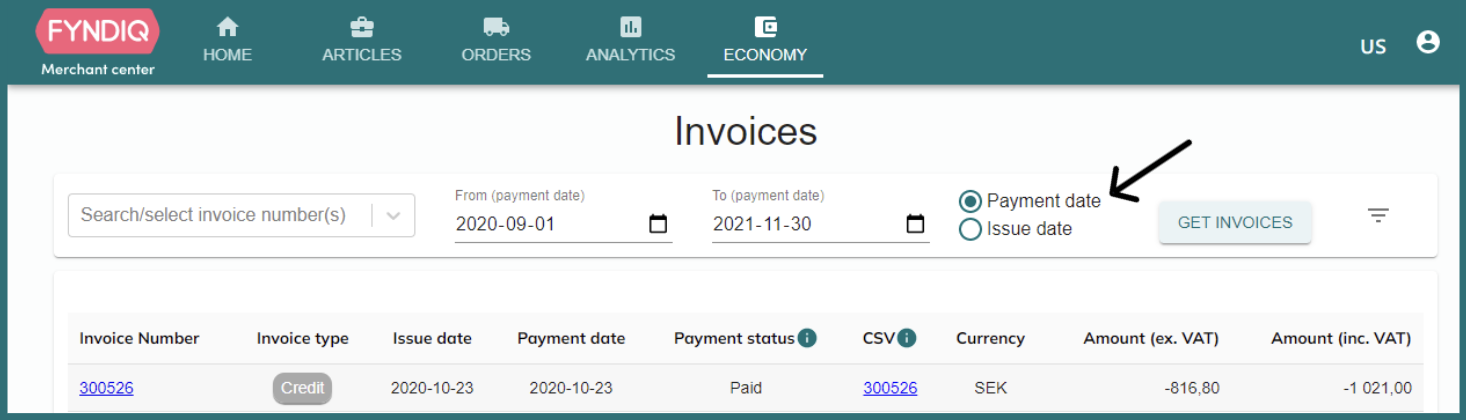Image resolution: width=1466 pixels, height=420 pixels.
Task: Open the To date calendar picker icon
Action: [x=915, y=224]
